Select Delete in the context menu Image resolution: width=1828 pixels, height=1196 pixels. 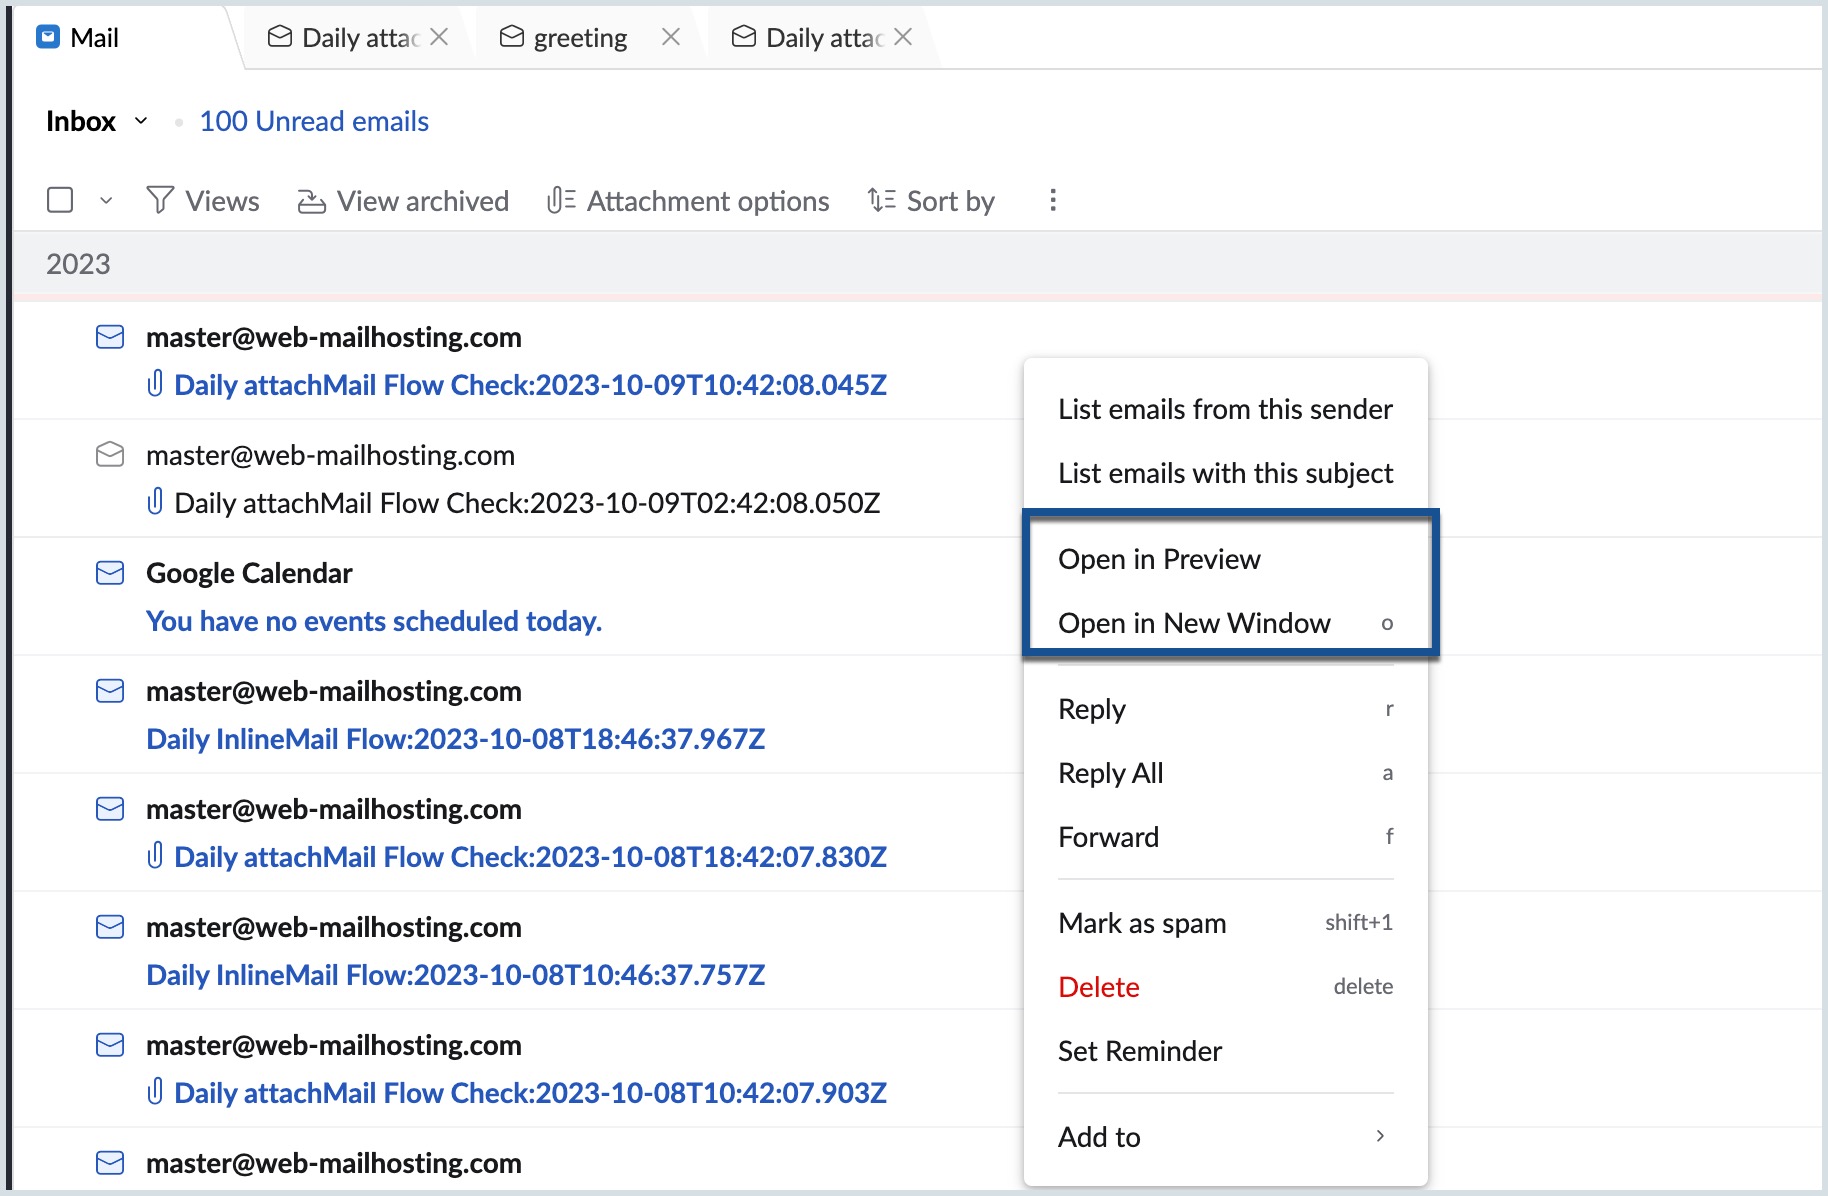click(x=1225, y=987)
